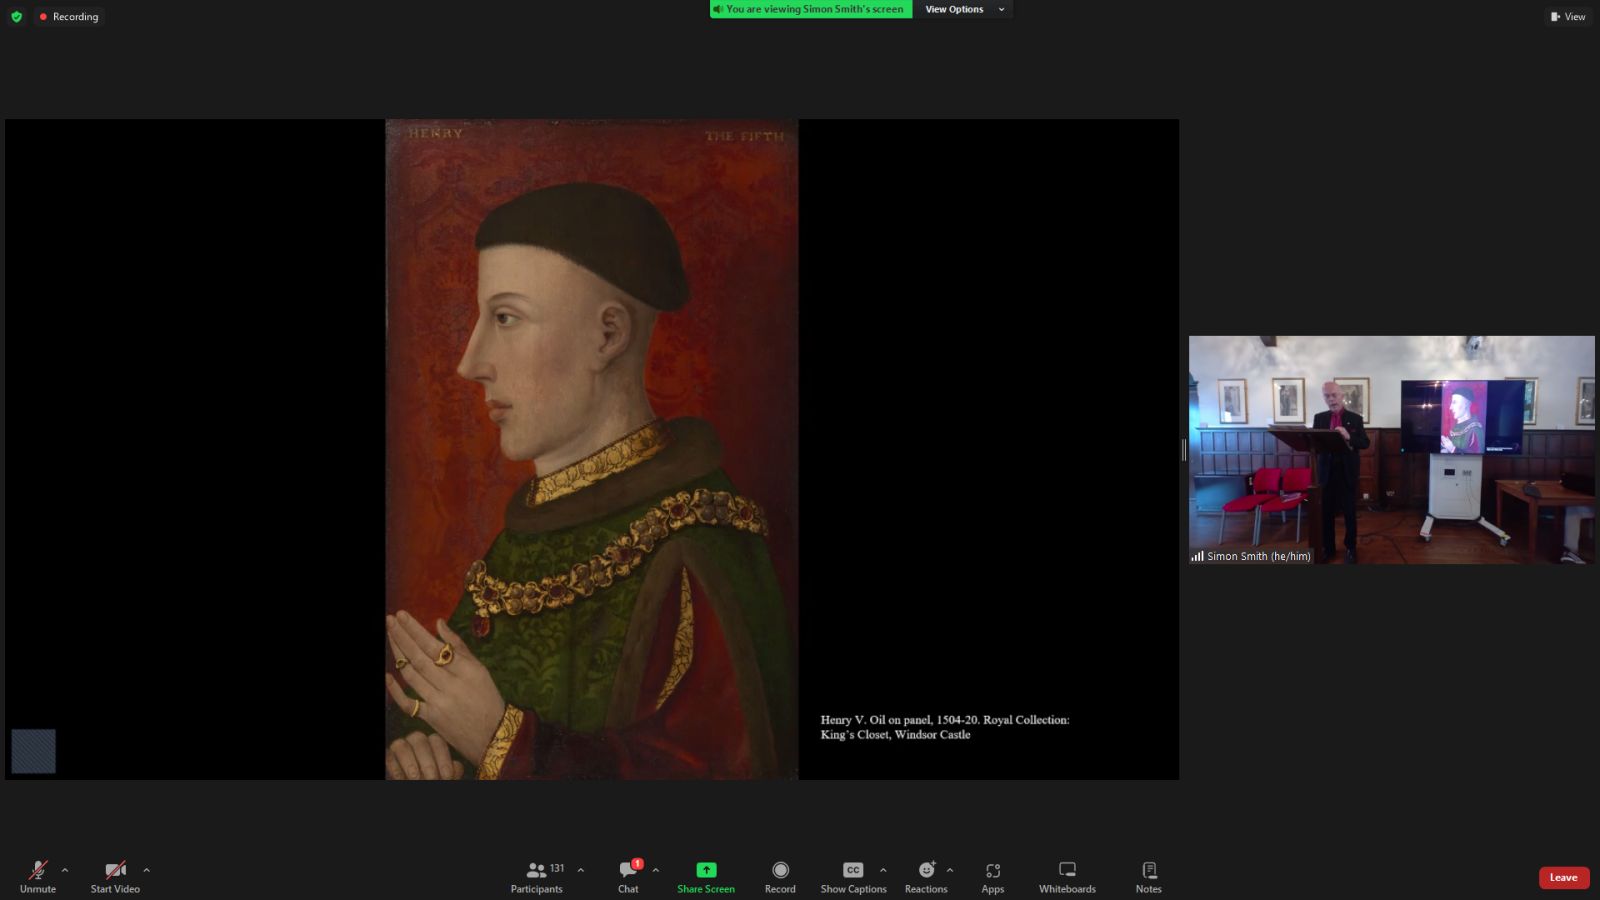Image resolution: width=1600 pixels, height=900 pixels.
Task: Open the View Options dropdown
Action: tap(964, 9)
